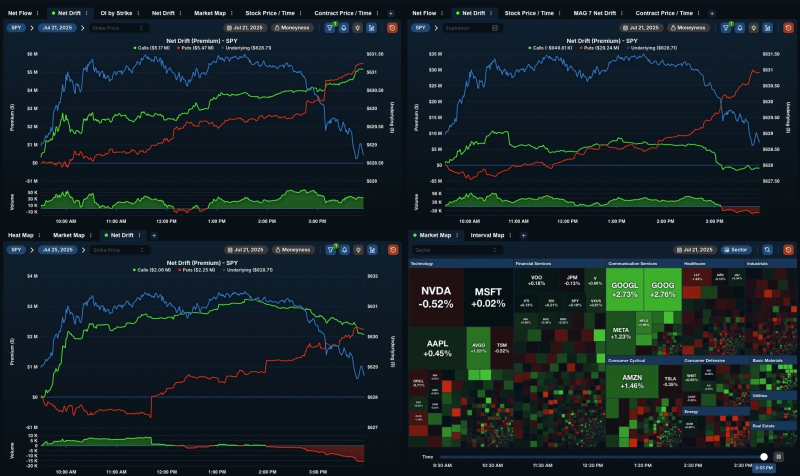Open Sector dropdown in Market Map panel
This screenshot has width=800, height=476.
click(x=456, y=250)
